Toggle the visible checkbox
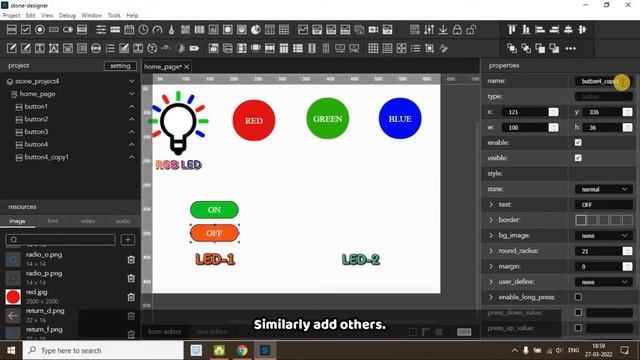This screenshot has height=360, width=640. (578, 158)
